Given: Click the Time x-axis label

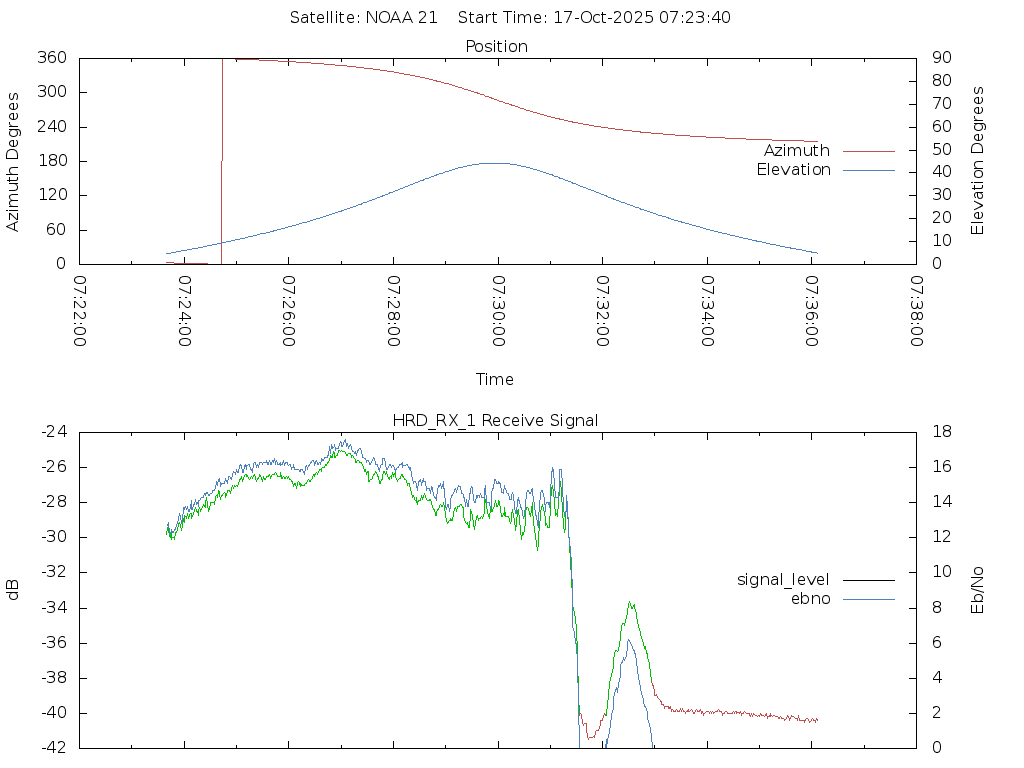Looking at the screenshot, I should (x=495, y=379).
